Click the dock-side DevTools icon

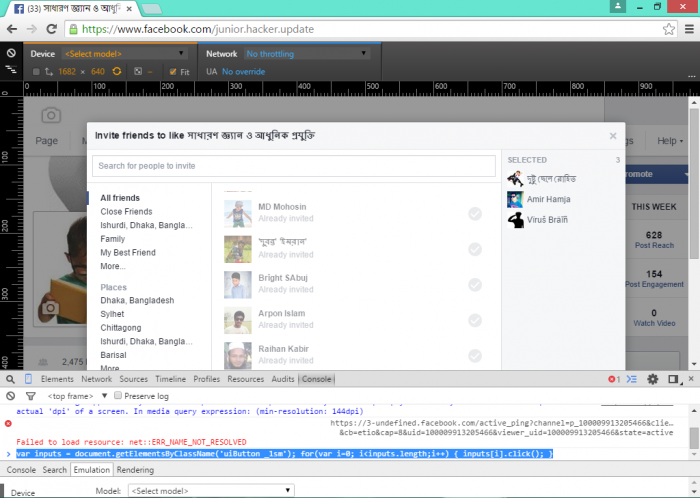[x=673, y=379]
